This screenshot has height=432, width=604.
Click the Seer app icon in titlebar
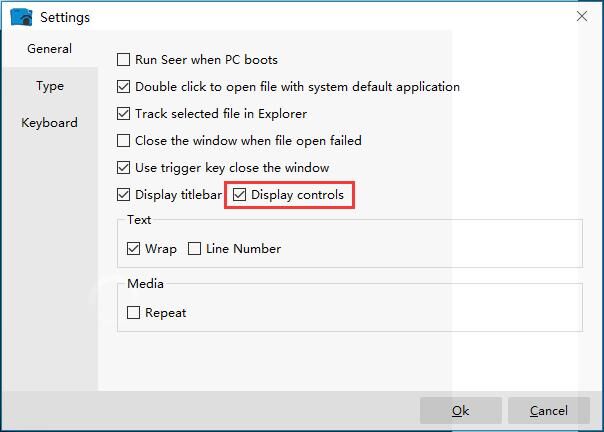point(21,17)
